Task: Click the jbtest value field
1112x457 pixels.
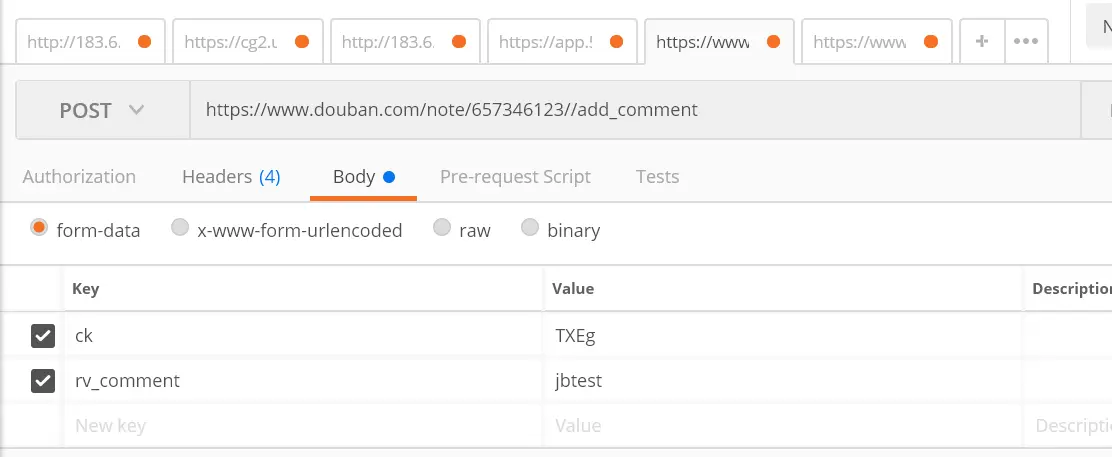Action: point(780,381)
